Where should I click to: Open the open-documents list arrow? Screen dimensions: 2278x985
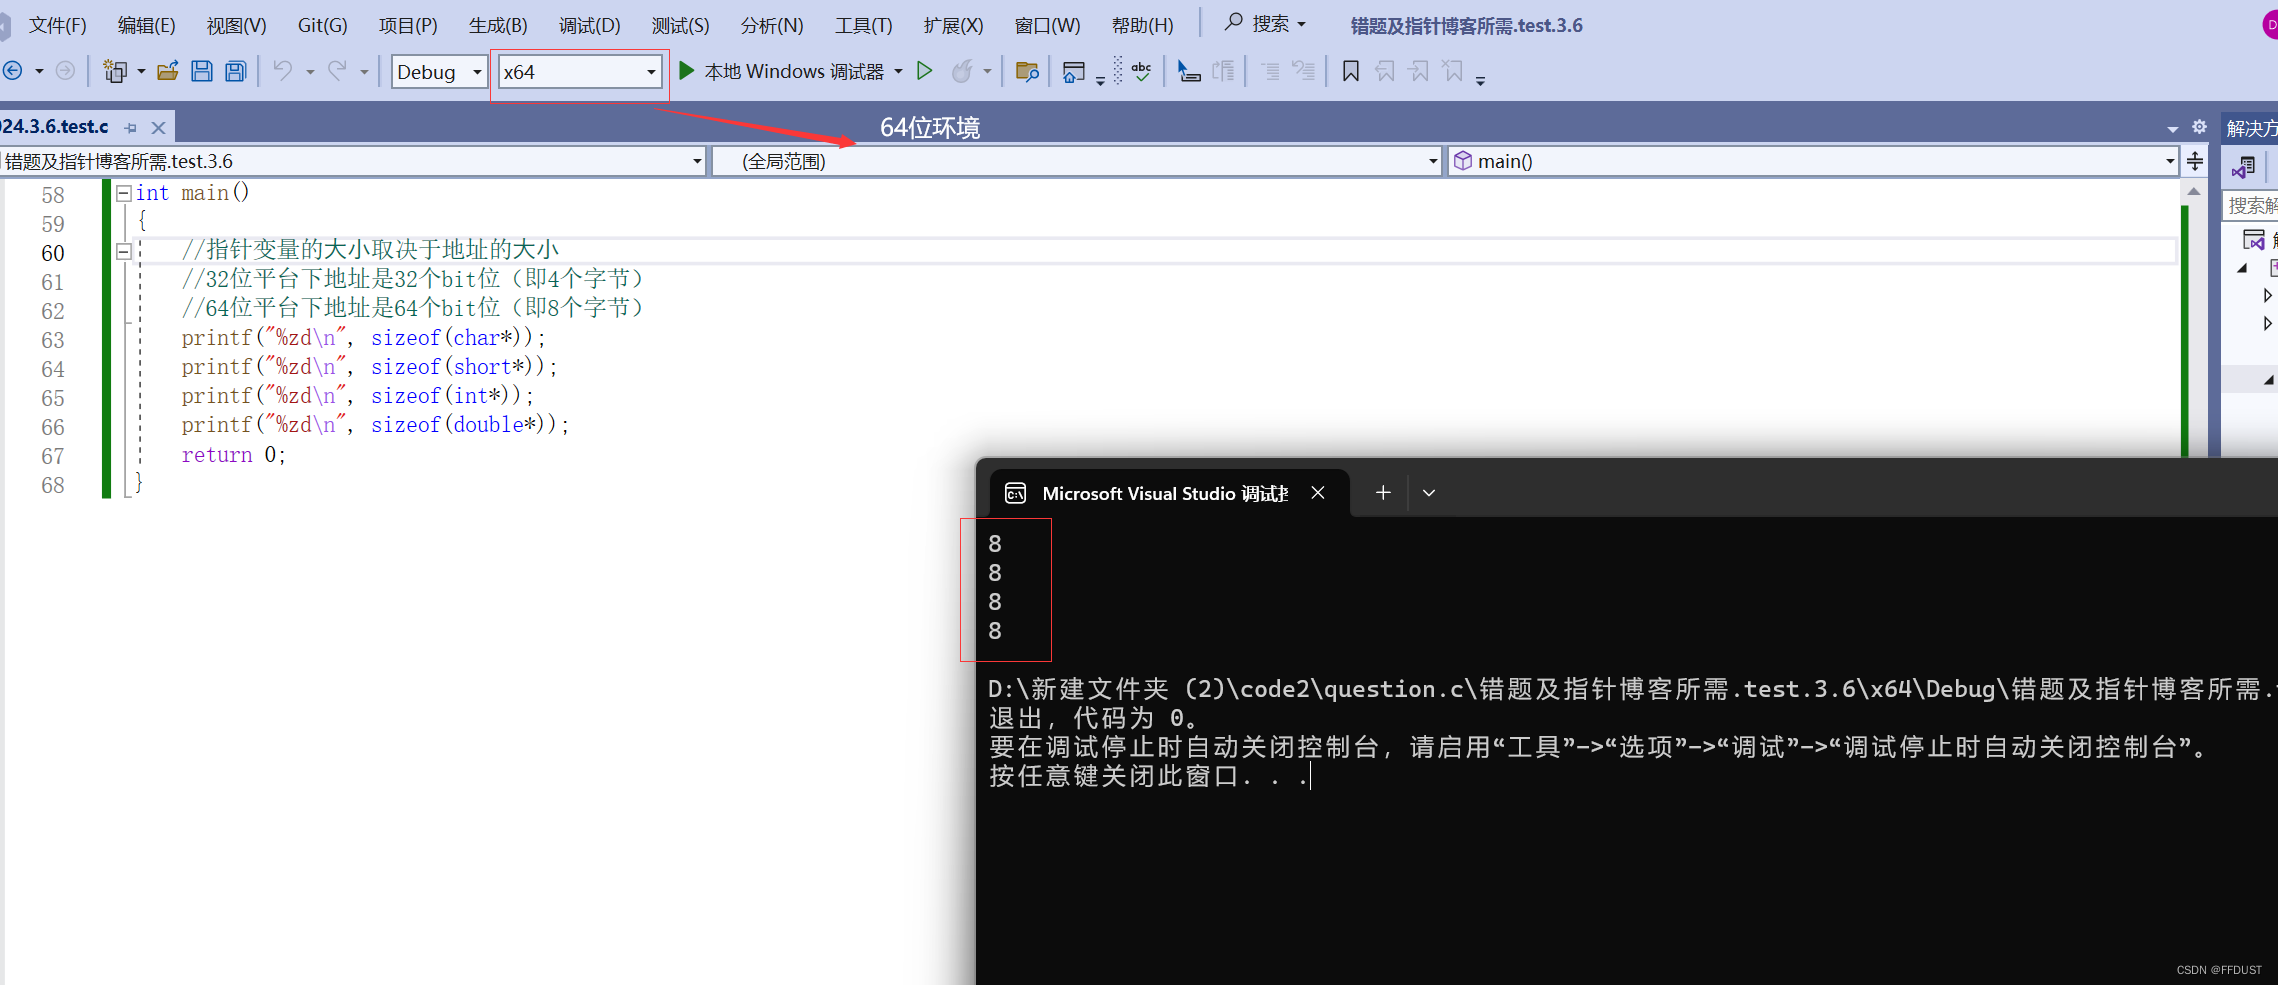click(x=2173, y=129)
